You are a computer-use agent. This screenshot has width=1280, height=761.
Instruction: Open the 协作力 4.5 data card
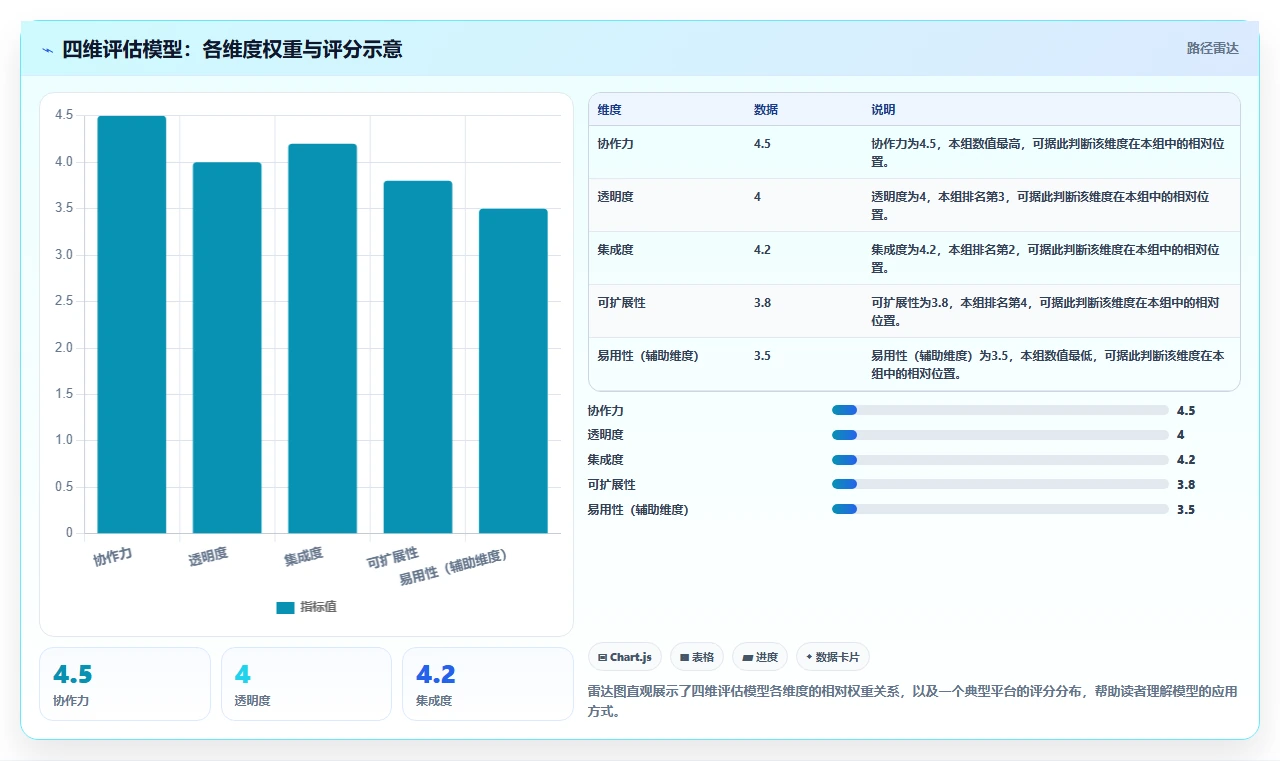pyautogui.click(x=125, y=684)
